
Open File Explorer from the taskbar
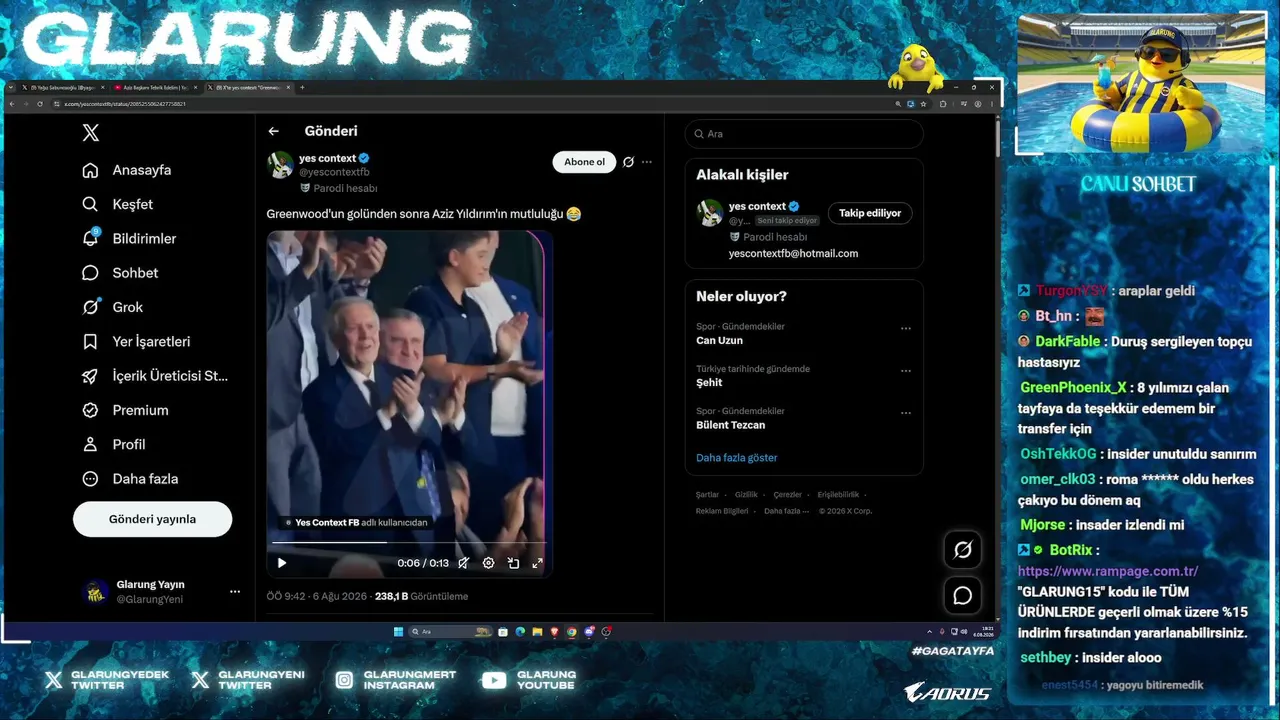pyautogui.click(x=538, y=632)
